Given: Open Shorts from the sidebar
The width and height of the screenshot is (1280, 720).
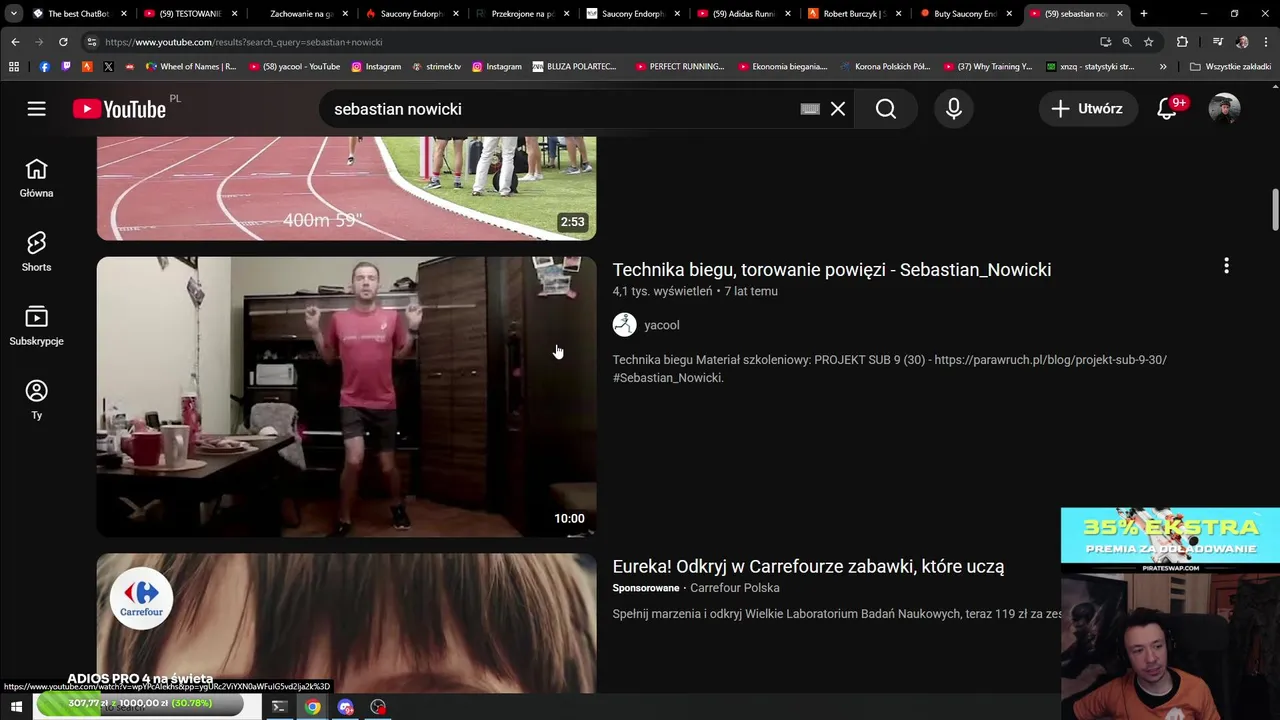Looking at the screenshot, I should pos(36,252).
